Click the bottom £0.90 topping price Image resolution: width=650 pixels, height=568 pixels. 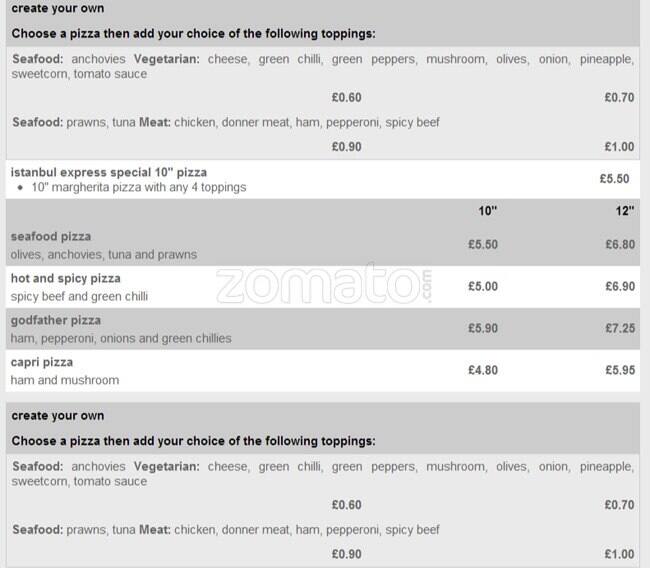pos(347,554)
